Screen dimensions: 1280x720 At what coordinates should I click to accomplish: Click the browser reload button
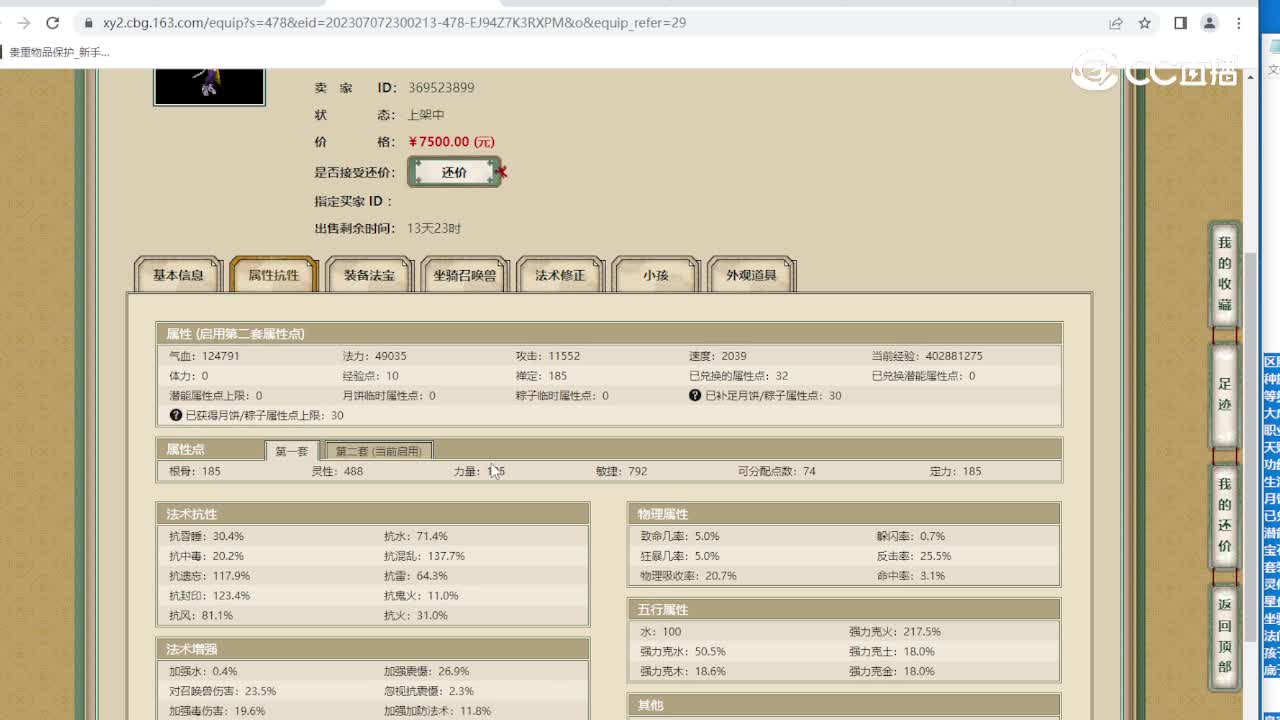click(53, 23)
